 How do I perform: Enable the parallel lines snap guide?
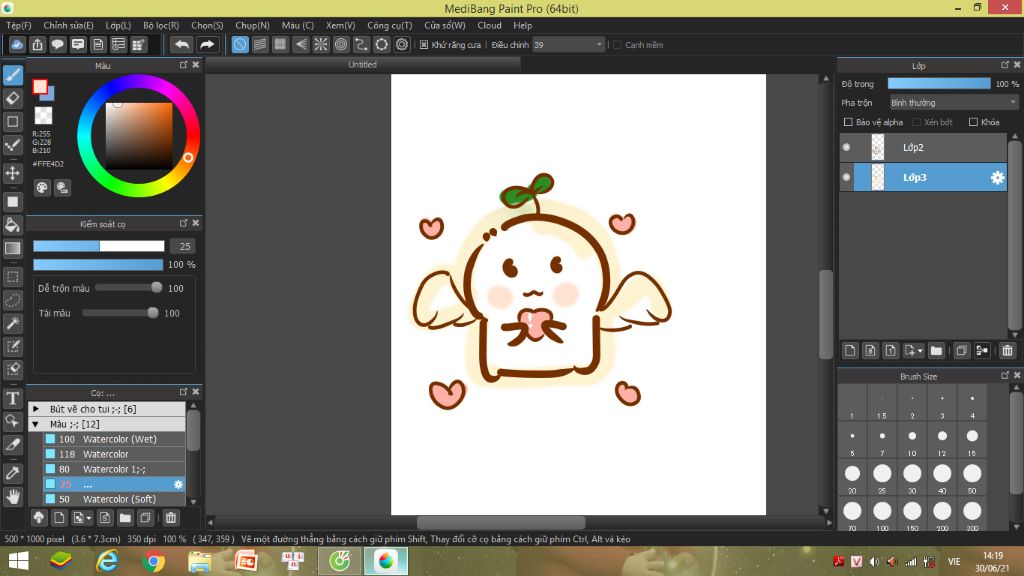[260, 44]
